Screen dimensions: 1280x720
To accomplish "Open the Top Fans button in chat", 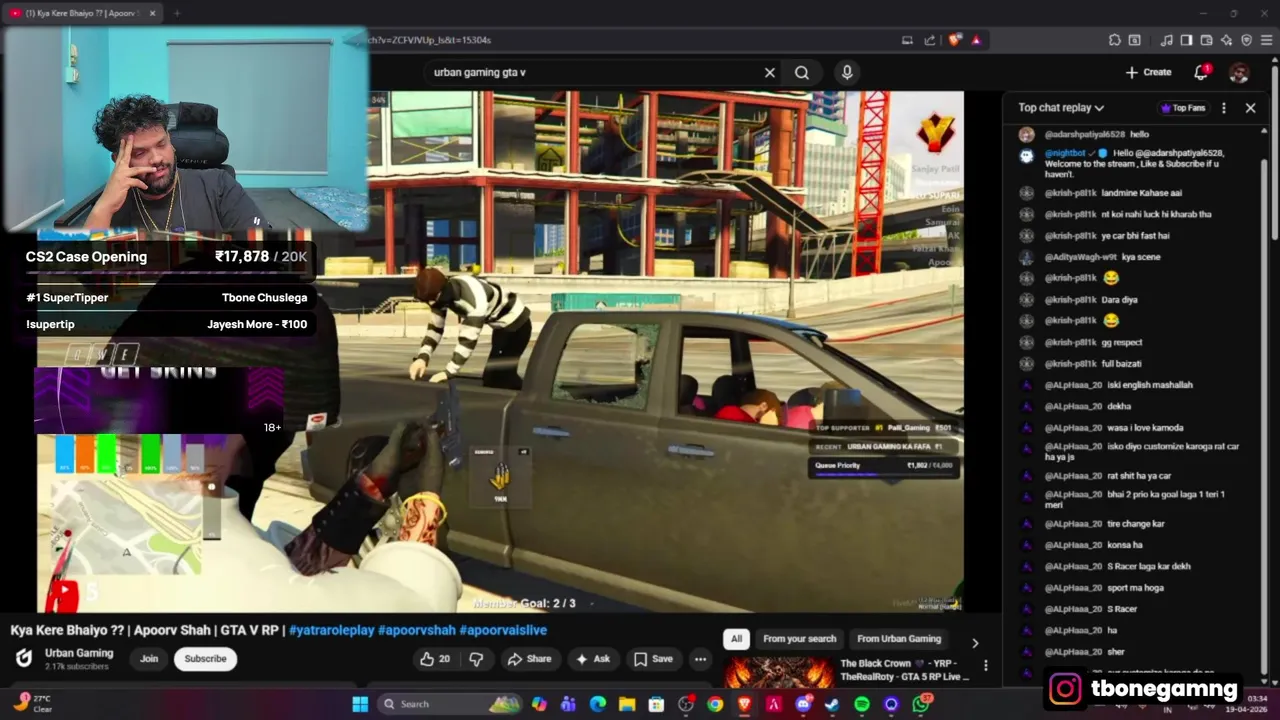I will [x=1183, y=108].
